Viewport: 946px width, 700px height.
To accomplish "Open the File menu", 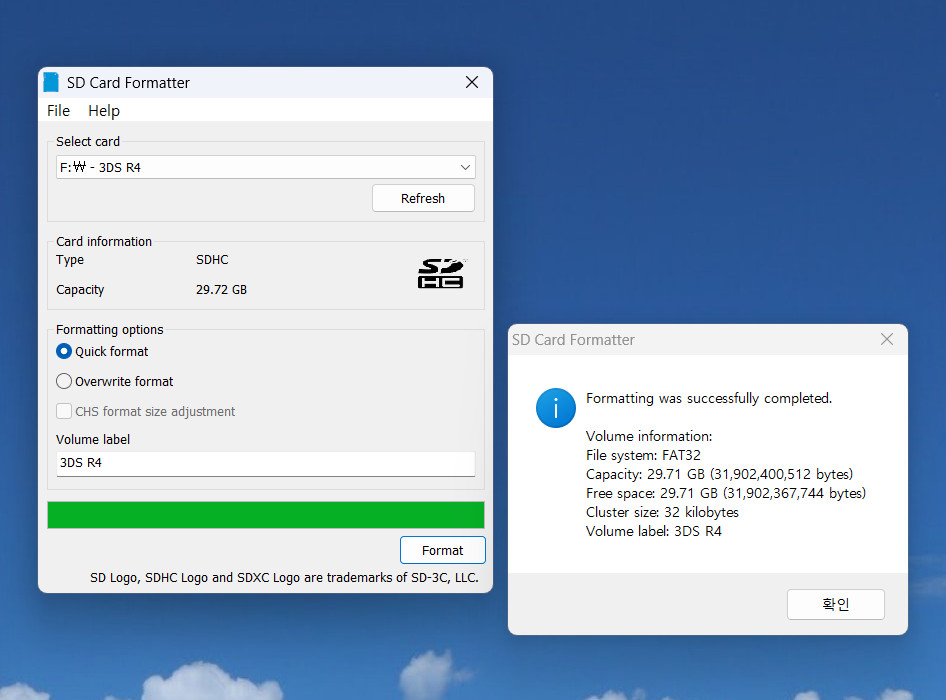I will point(59,110).
